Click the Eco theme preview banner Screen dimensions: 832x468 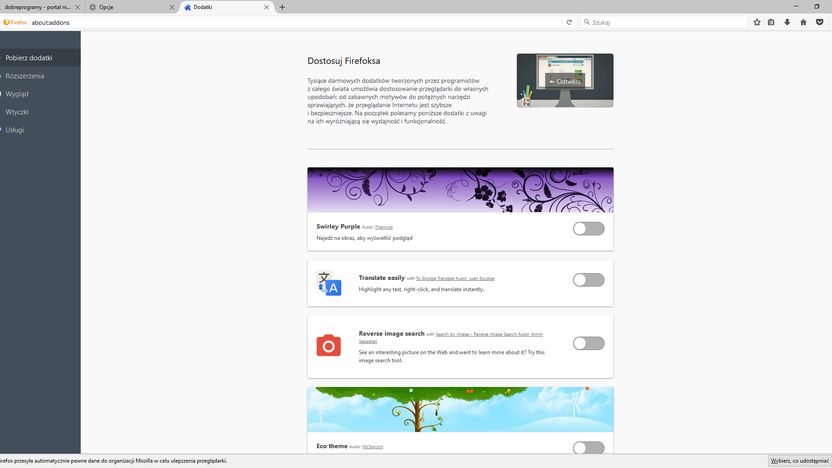click(x=461, y=409)
